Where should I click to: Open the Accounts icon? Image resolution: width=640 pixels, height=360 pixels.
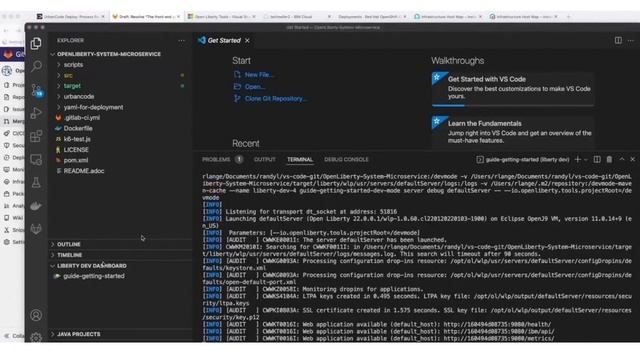36,315
